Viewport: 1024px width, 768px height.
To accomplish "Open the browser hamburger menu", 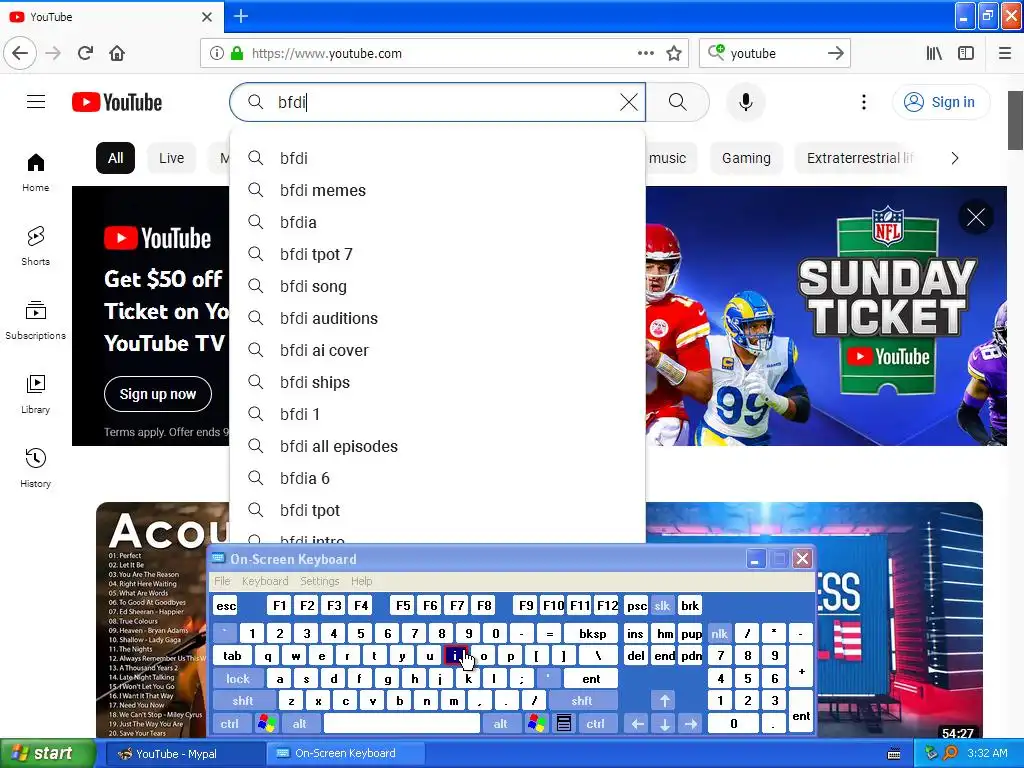I will 1004,53.
